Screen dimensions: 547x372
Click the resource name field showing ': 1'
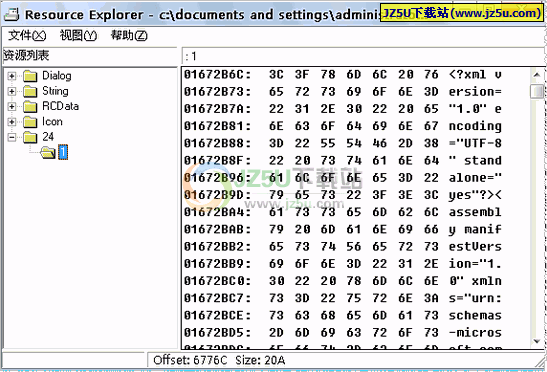pyautogui.click(x=363, y=56)
